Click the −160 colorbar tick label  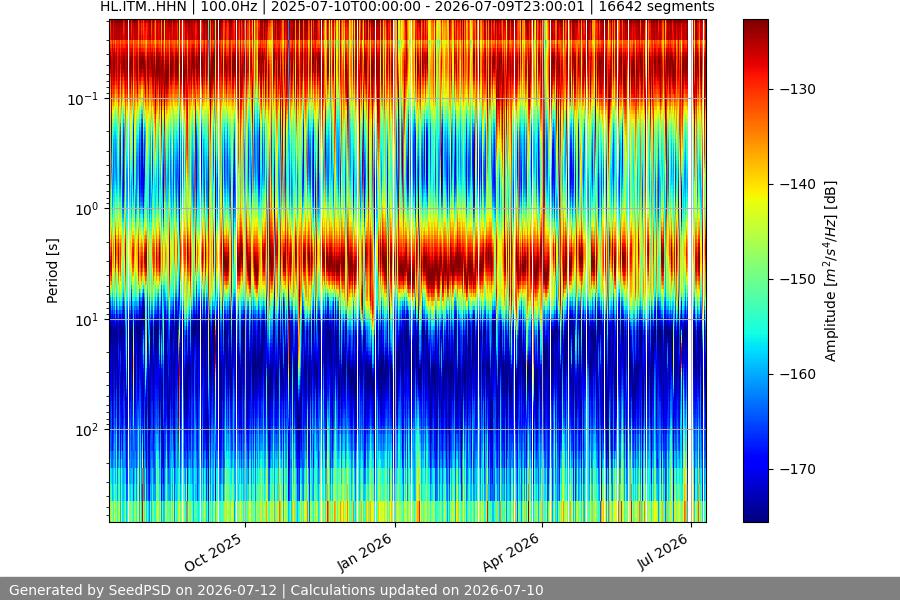798,374
